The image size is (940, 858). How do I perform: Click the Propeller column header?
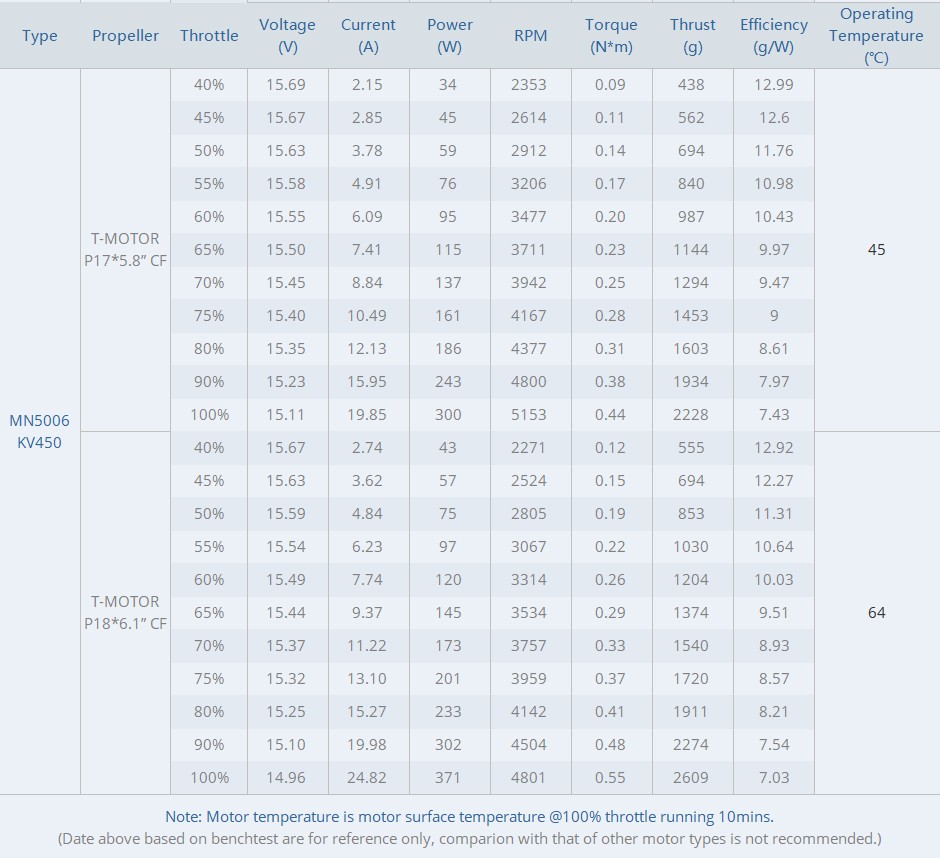(x=125, y=35)
